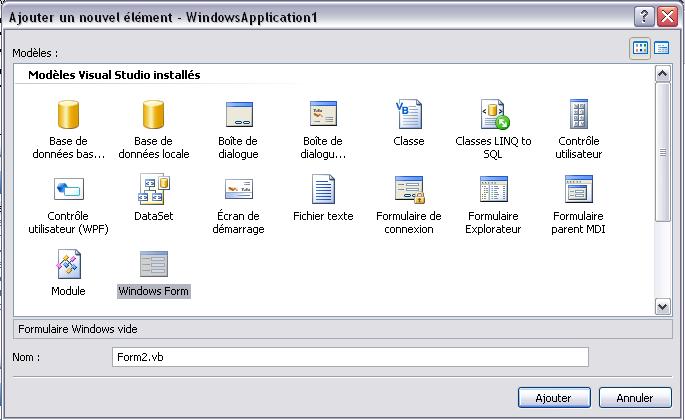Viewport: 685px width, 420px height.
Task: Select the Écran de démarrage icon
Action: coord(239,189)
